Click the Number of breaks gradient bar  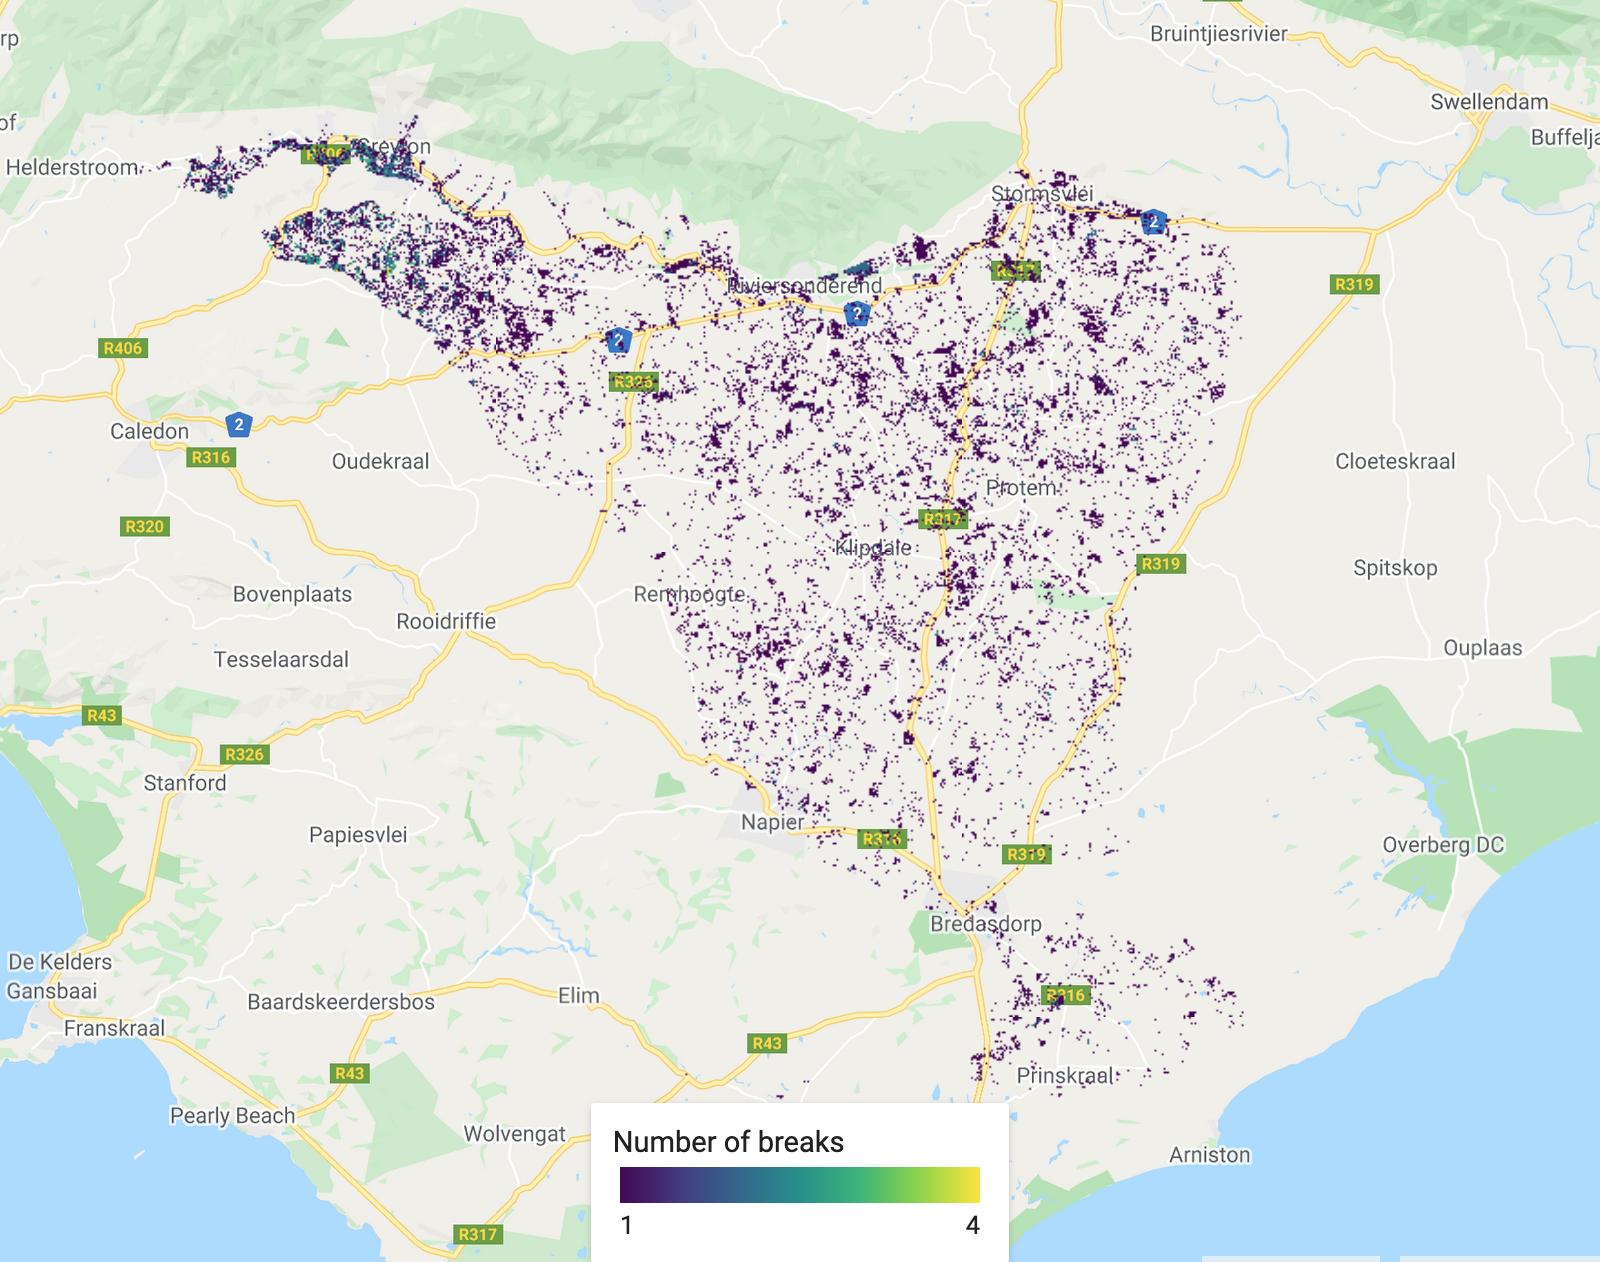pyautogui.click(x=799, y=1185)
